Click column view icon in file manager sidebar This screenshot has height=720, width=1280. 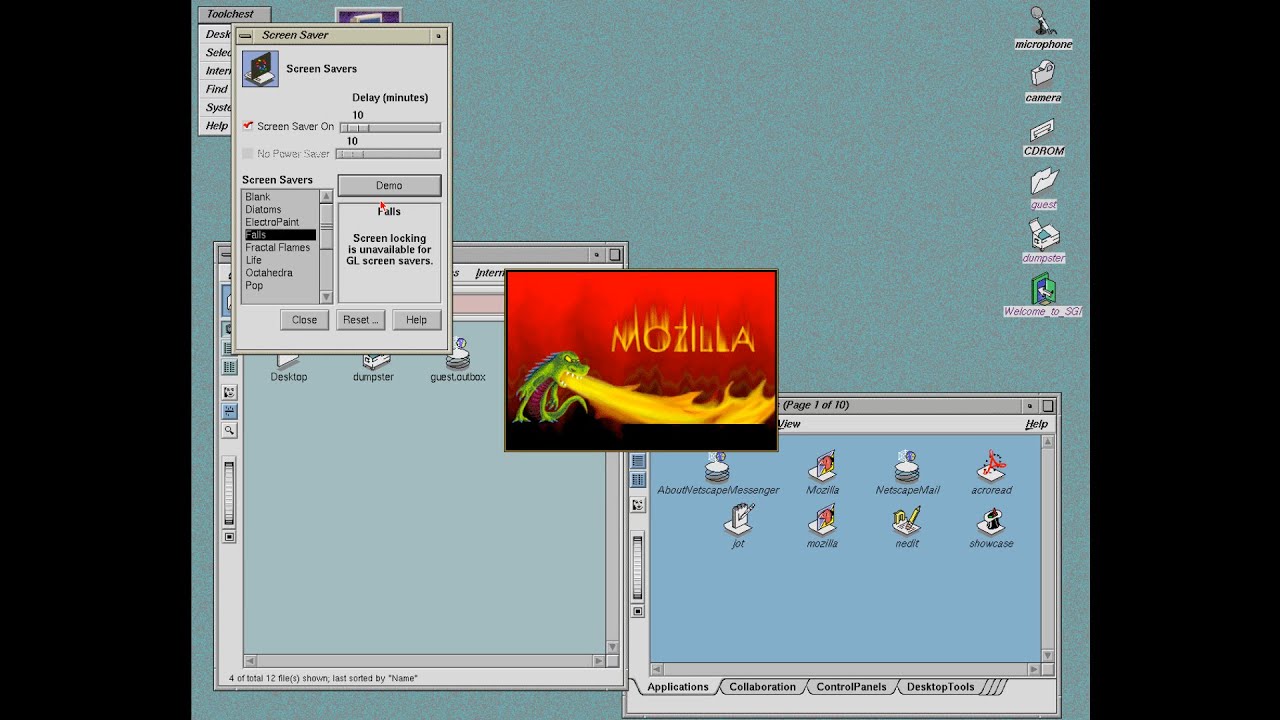coord(229,367)
